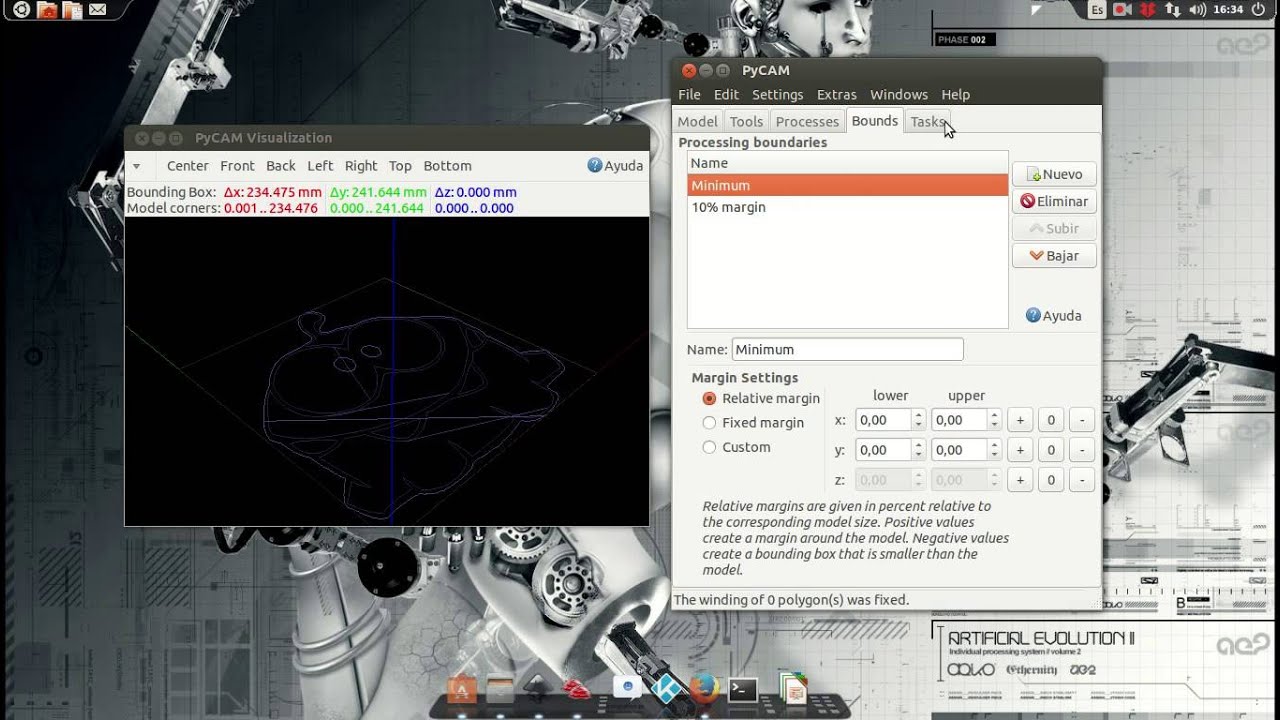Open Firefox from the dock
The height and width of the screenshot is (720, 1280).
pos(704,688)
